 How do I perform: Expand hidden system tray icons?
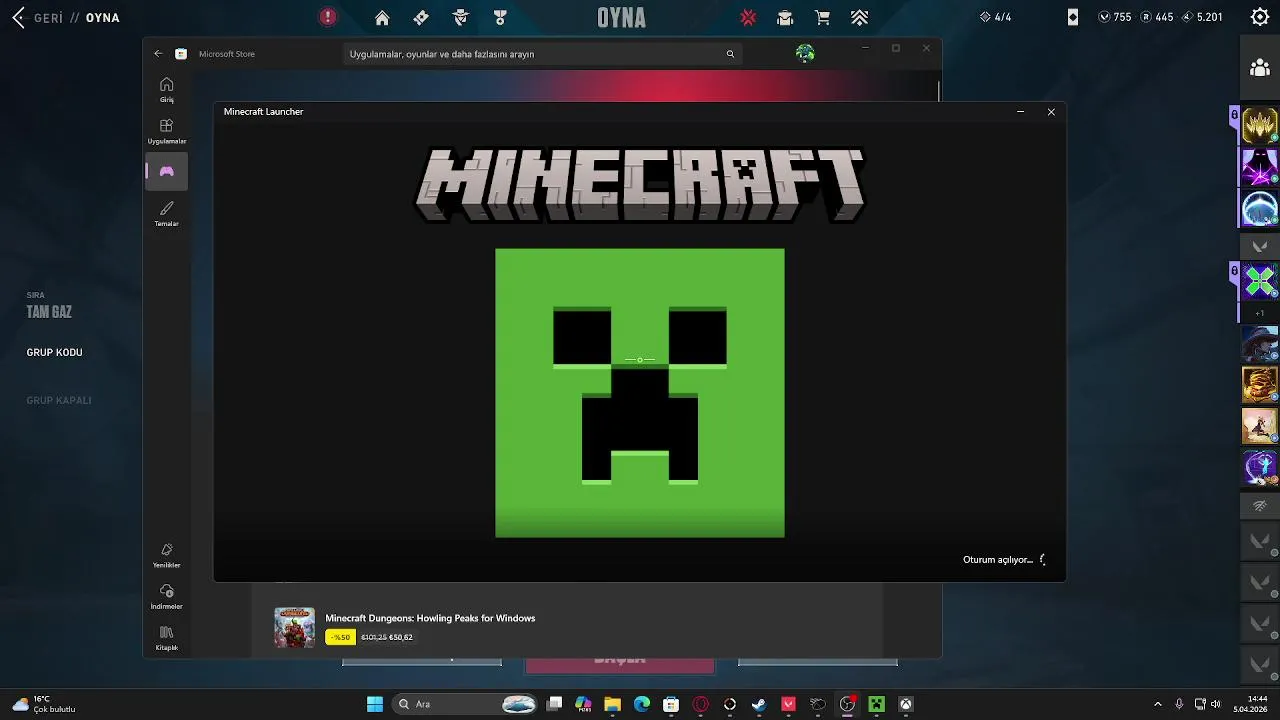(x=1158, y=704)
